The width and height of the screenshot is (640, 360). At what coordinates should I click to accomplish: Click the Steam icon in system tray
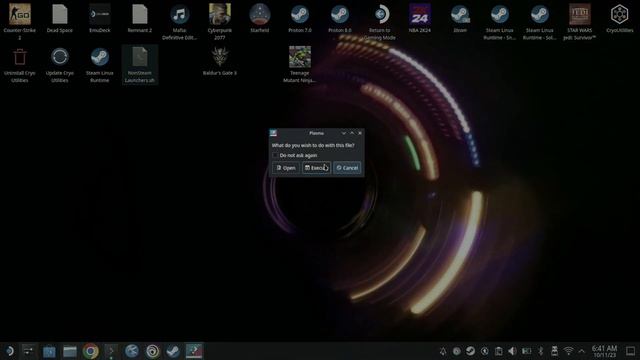point(470,351)
